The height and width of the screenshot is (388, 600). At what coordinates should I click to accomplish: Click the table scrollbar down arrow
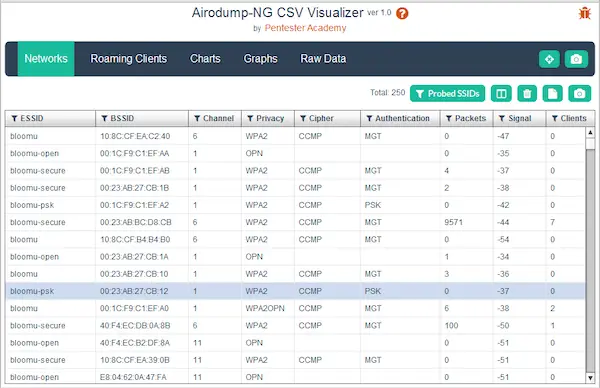[590, 378]
